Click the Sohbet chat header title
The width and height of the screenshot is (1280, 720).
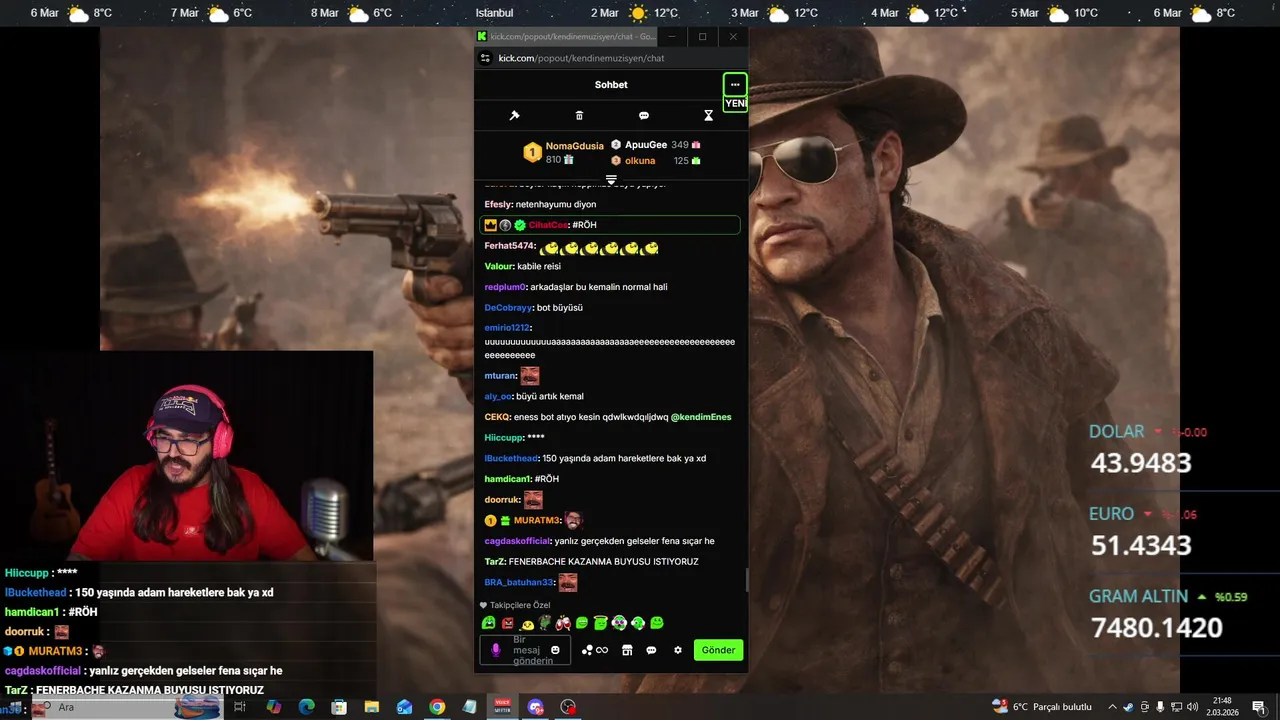tap(611, 85)
